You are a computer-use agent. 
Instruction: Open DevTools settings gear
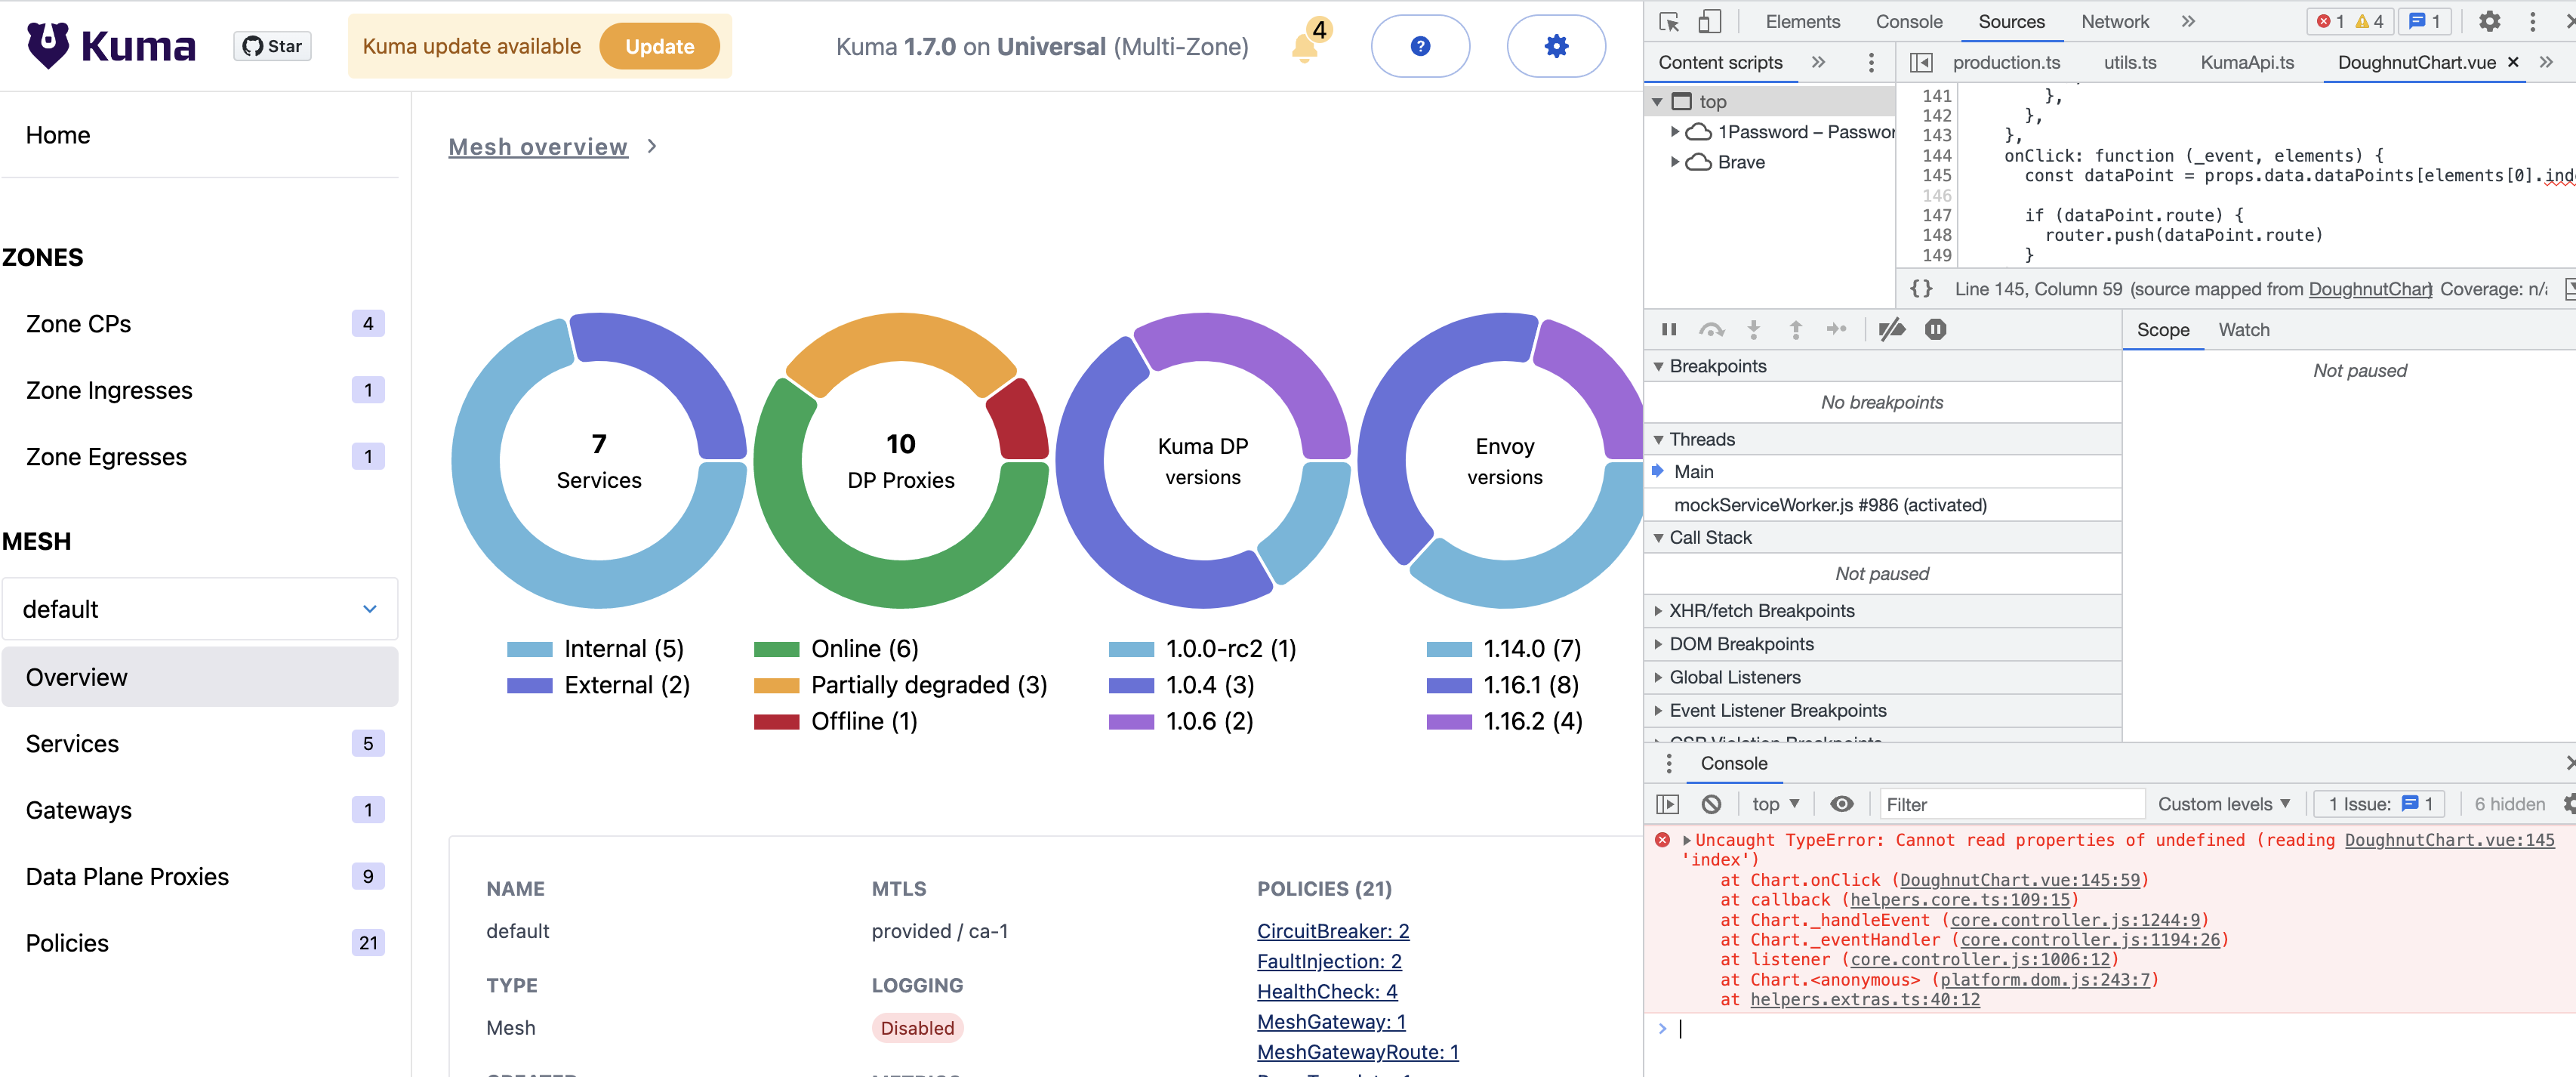click(x=2489, y=21)
